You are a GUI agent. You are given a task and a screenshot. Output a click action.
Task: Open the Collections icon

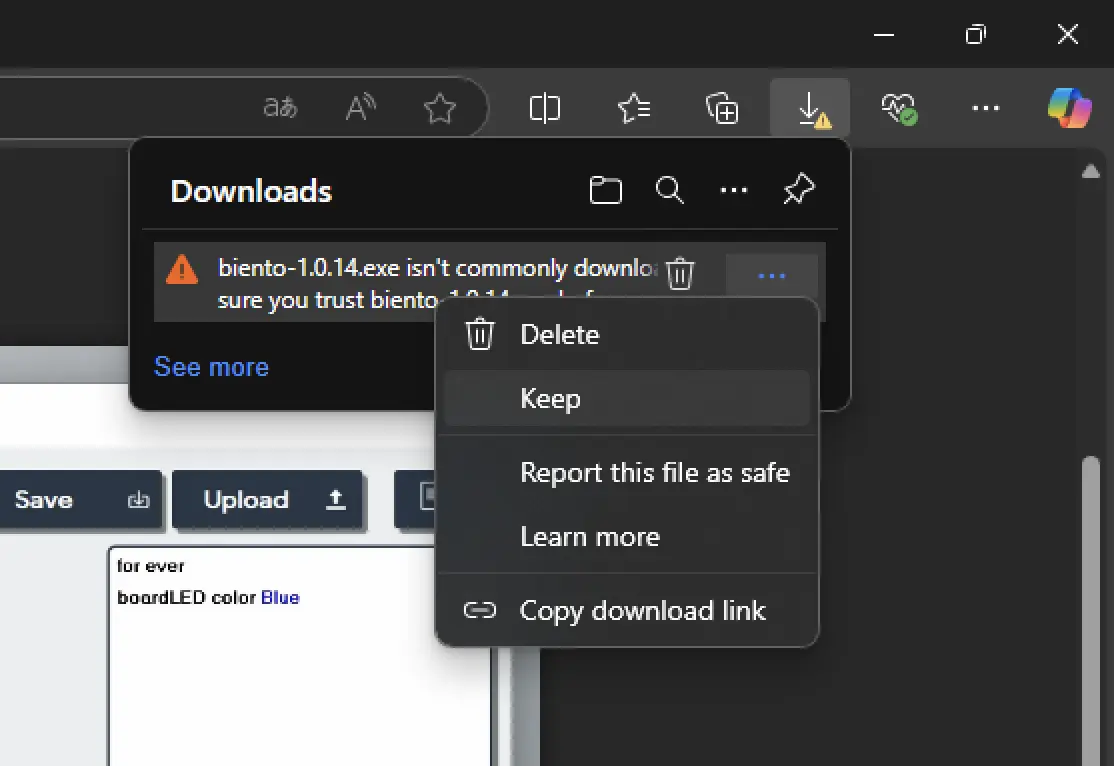click(722, 108)
